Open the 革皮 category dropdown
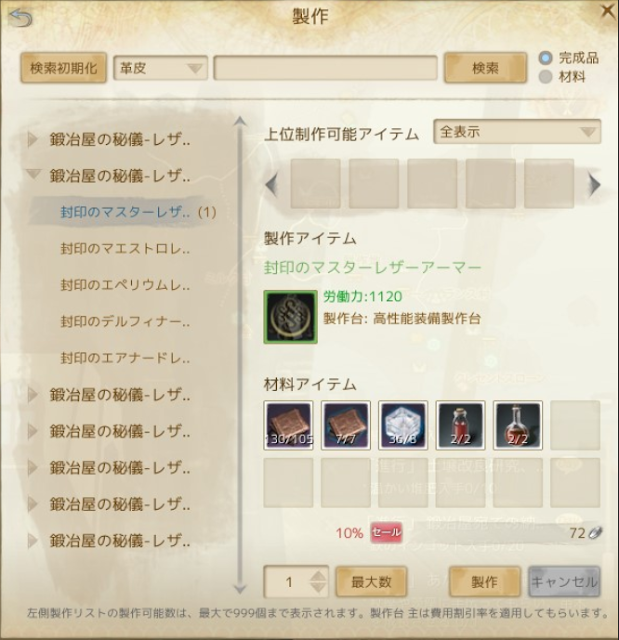 (x=160, y=68)
